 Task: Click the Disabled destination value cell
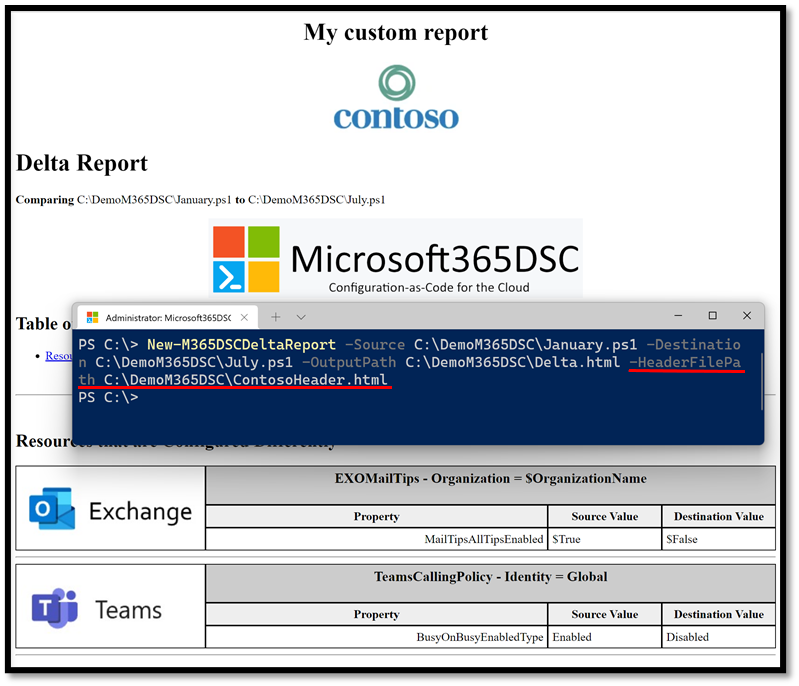[718, 637]
